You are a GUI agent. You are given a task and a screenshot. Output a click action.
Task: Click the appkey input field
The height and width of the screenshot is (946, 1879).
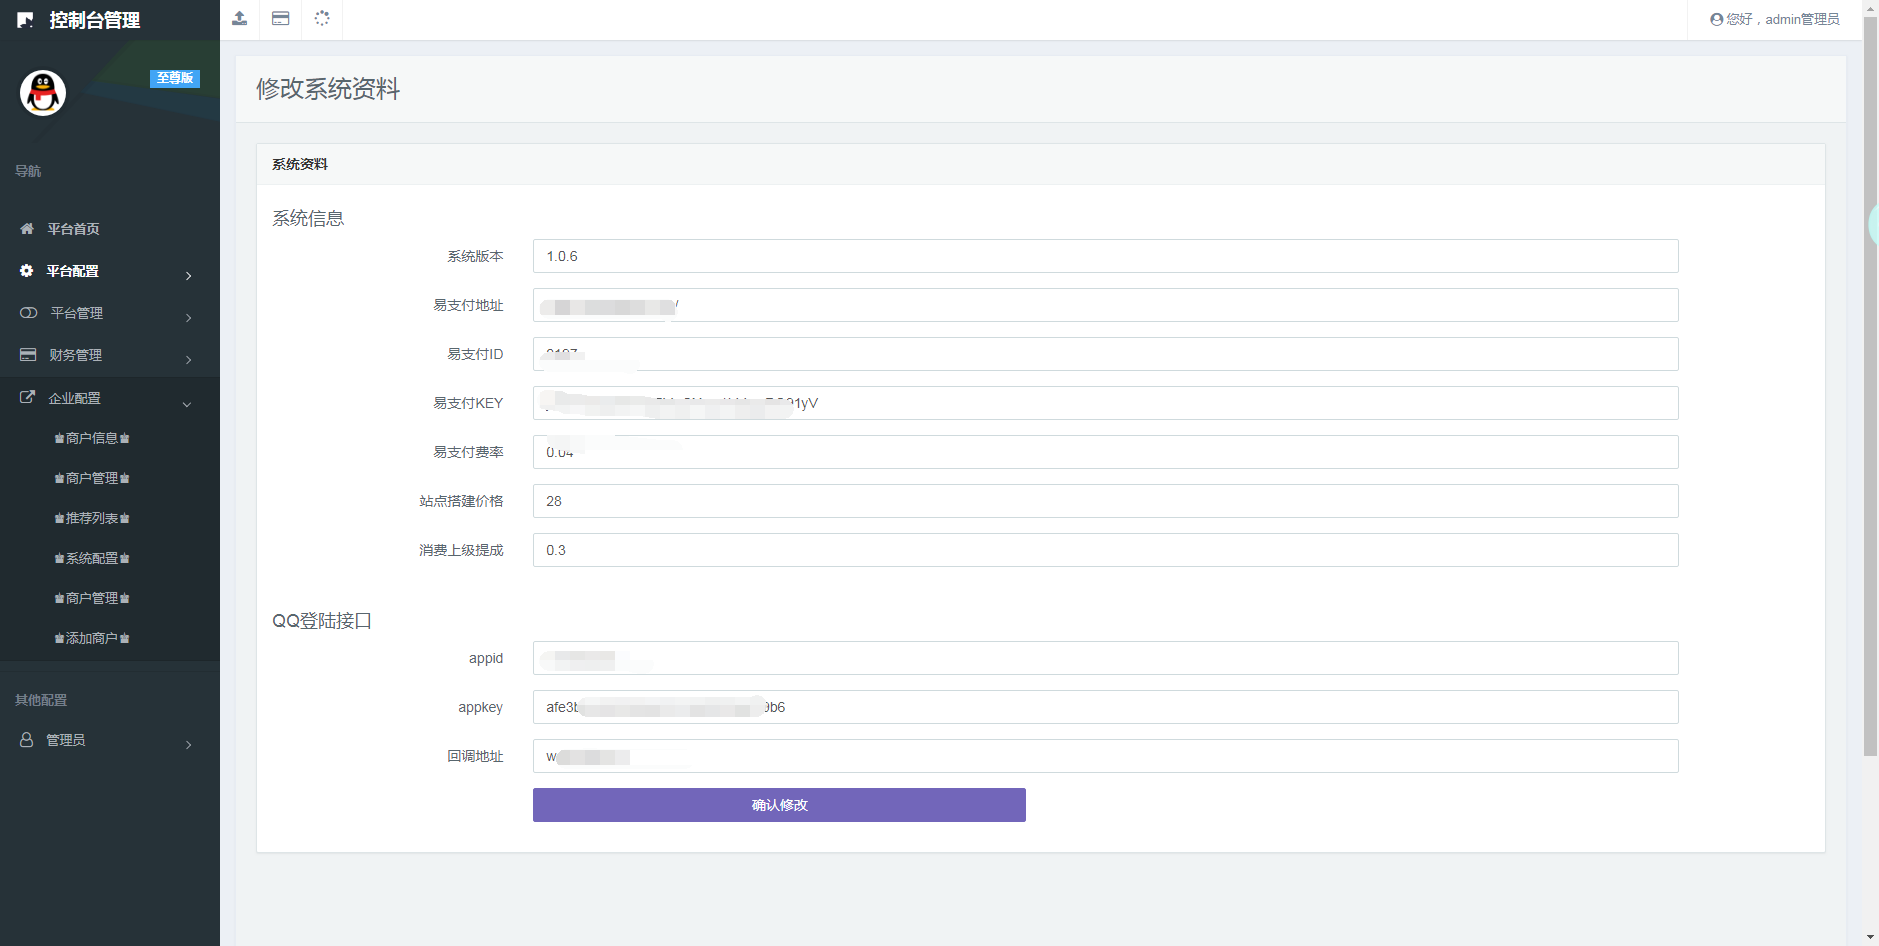(x=1105, y=707)
